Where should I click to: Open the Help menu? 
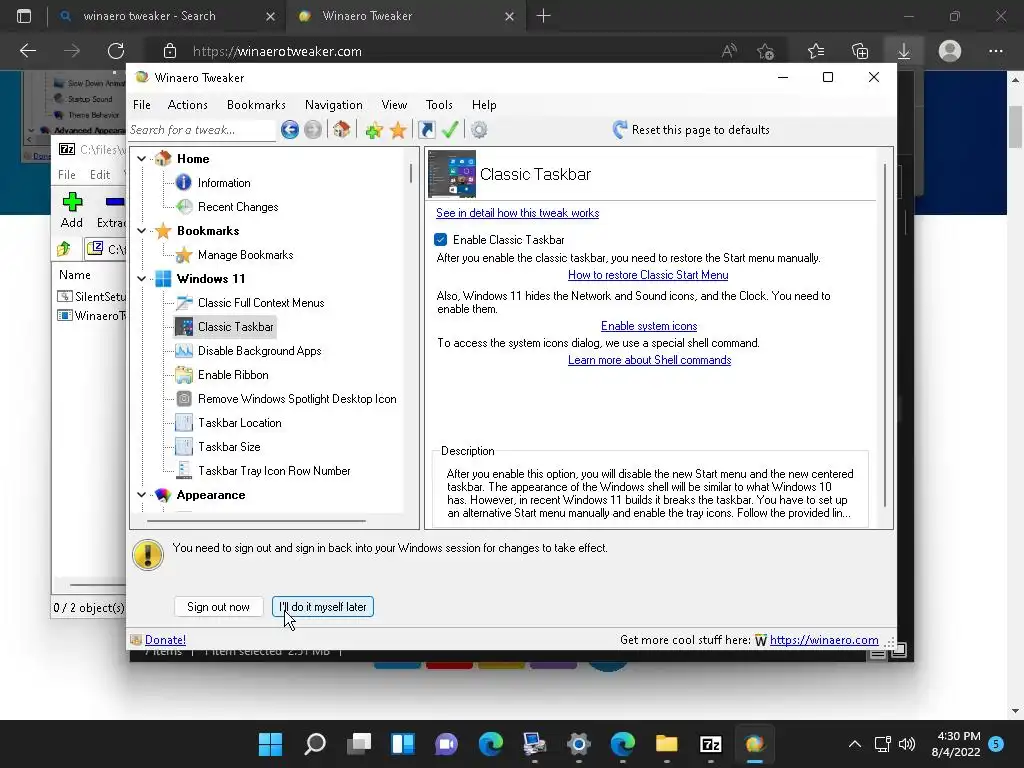click(484, 104)
